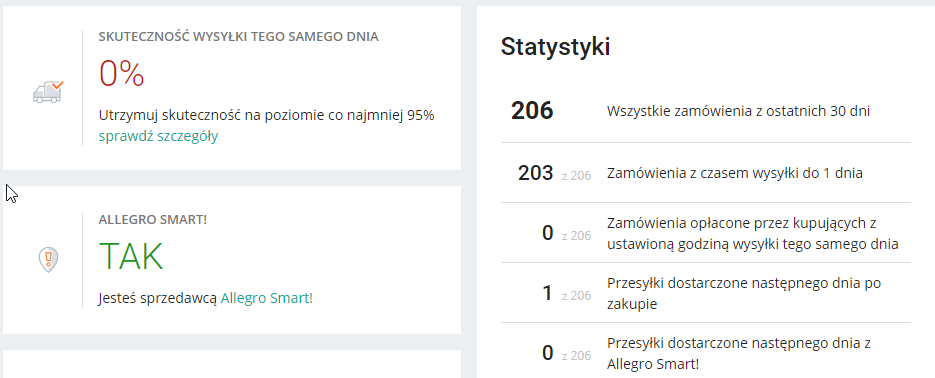This screenshot has height=378, width=935.
Task: Select 'Wszystkie zamówienia z ostatnich 30 dni' row
Action: [706, 111]
